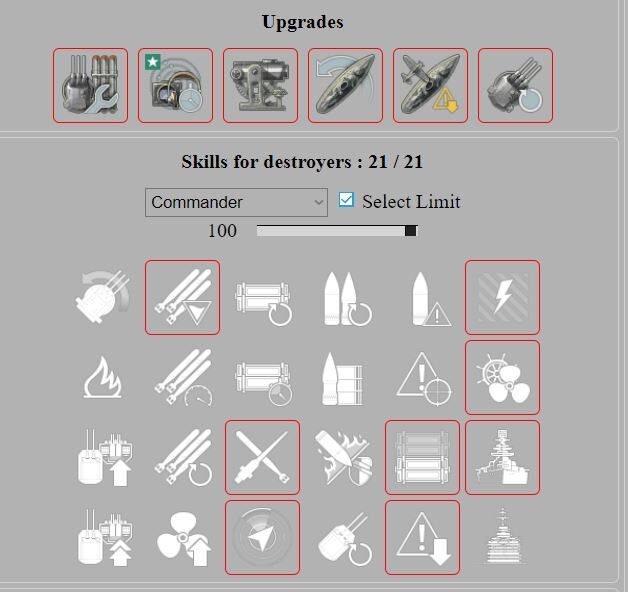Toggle the ship wheel and propeller skill
The width and height of the screenshot is (628, 592).
(502, 377)
